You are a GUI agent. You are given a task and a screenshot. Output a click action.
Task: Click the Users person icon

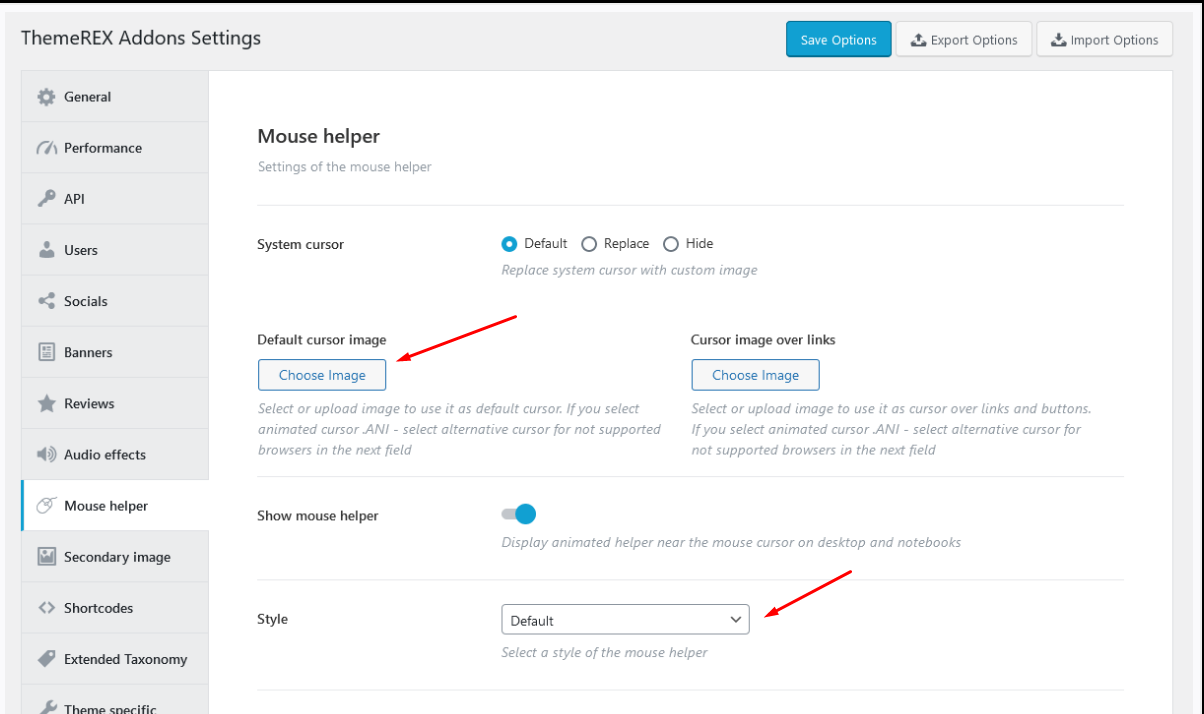click(x=46, y=250)
